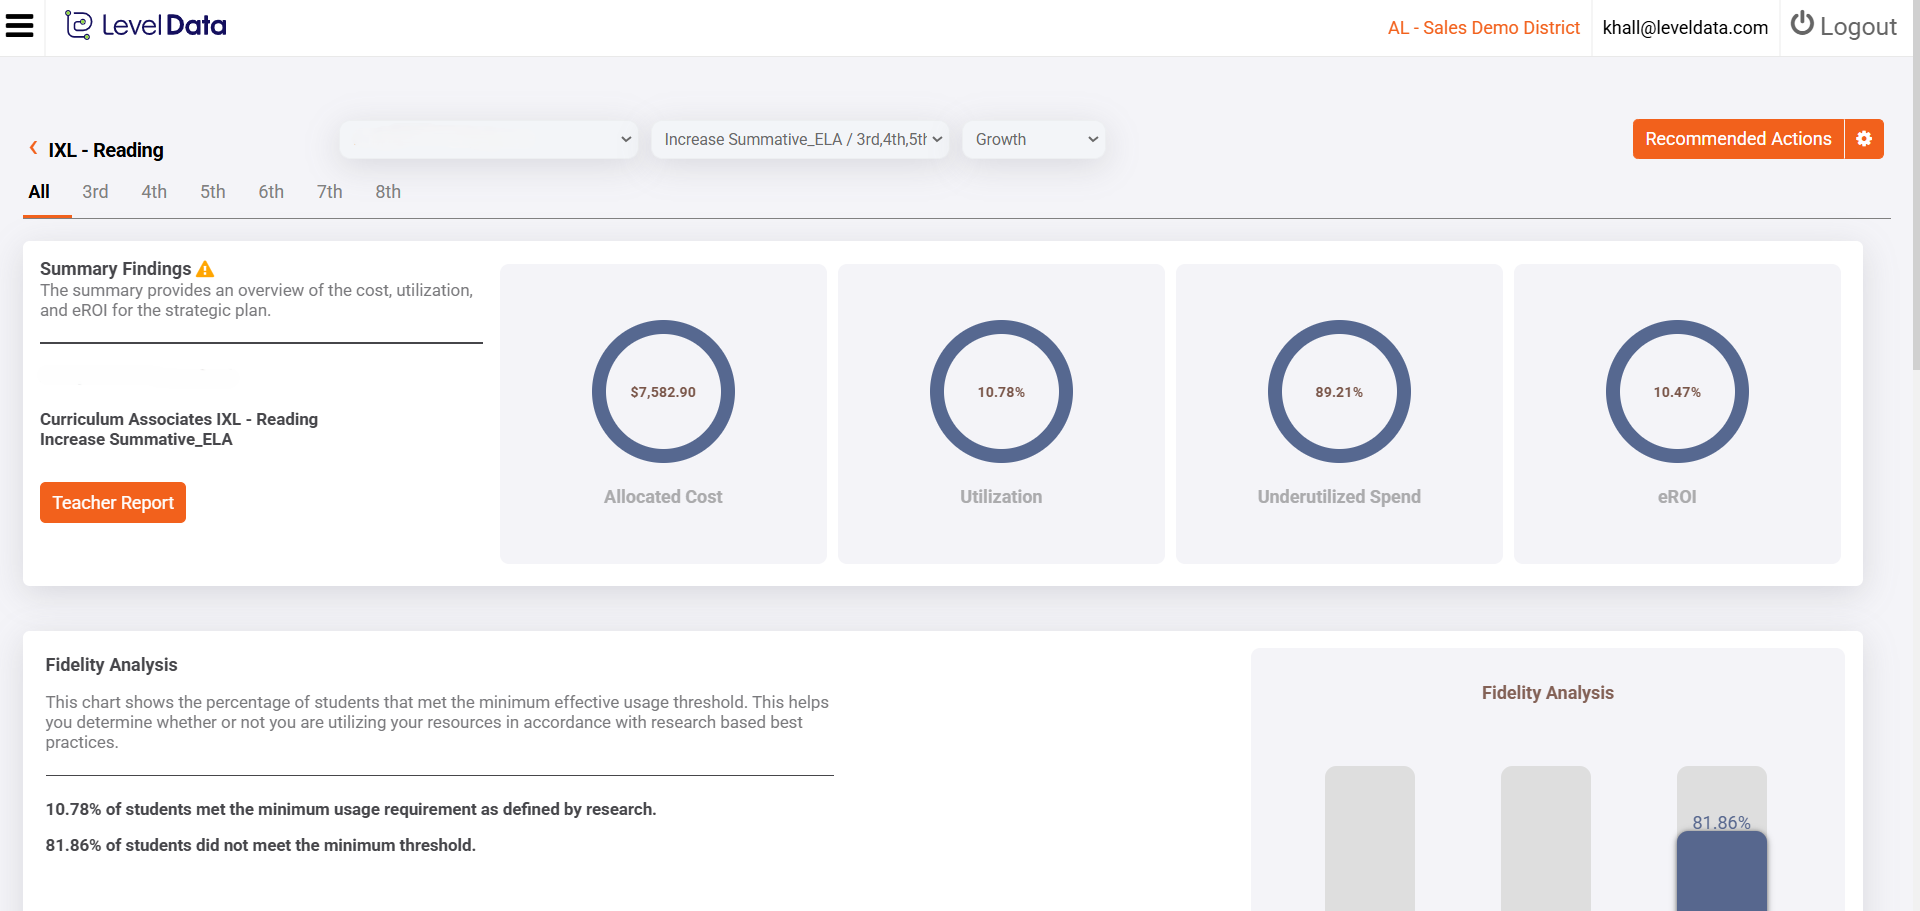Switch to the 8th grade tab
Image resolution: width=1920 pixels, height=911 pixels.
point(388,192)
